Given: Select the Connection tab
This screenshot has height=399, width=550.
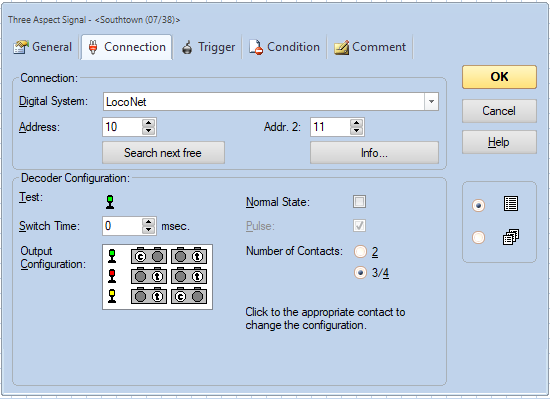Looking at the screenshot, I should click(x=127, y=47).
